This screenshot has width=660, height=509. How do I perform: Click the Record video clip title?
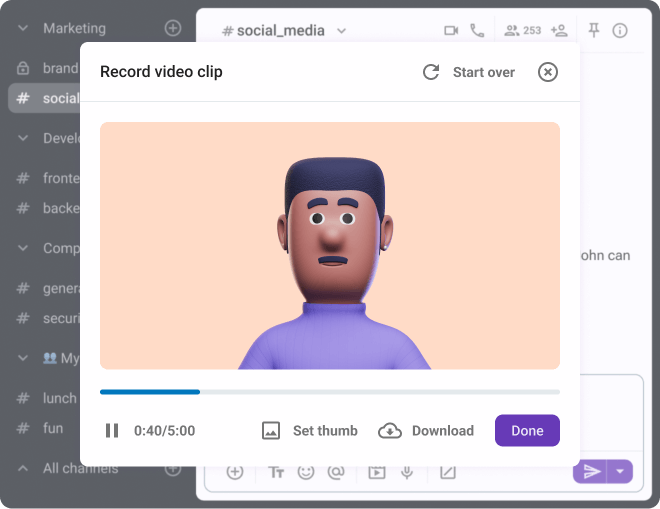coord(161,72)
